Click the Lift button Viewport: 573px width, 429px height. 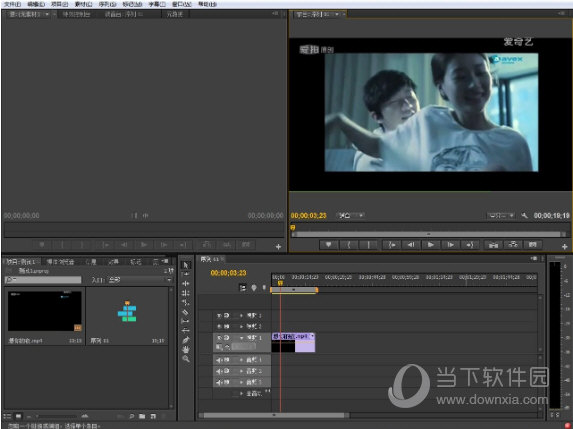[x=493, y=245]
